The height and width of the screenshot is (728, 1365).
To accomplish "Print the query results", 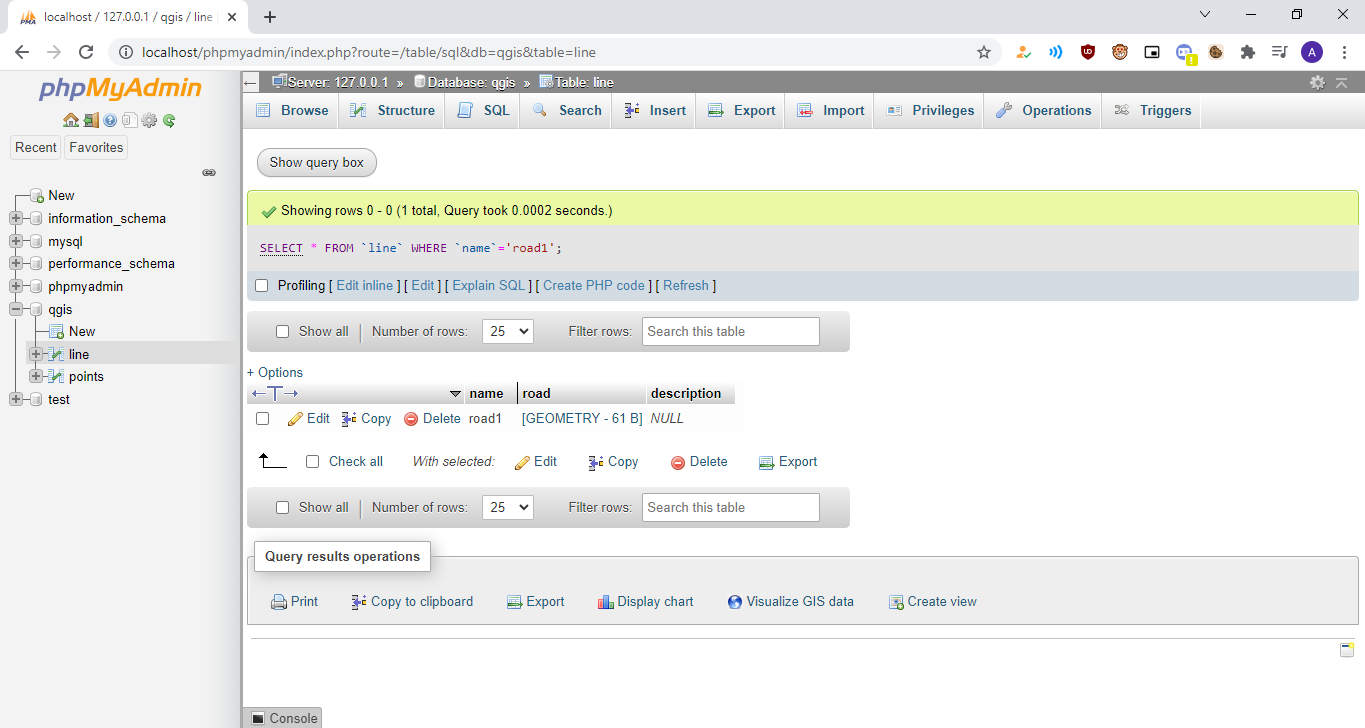I will point(294,601).
